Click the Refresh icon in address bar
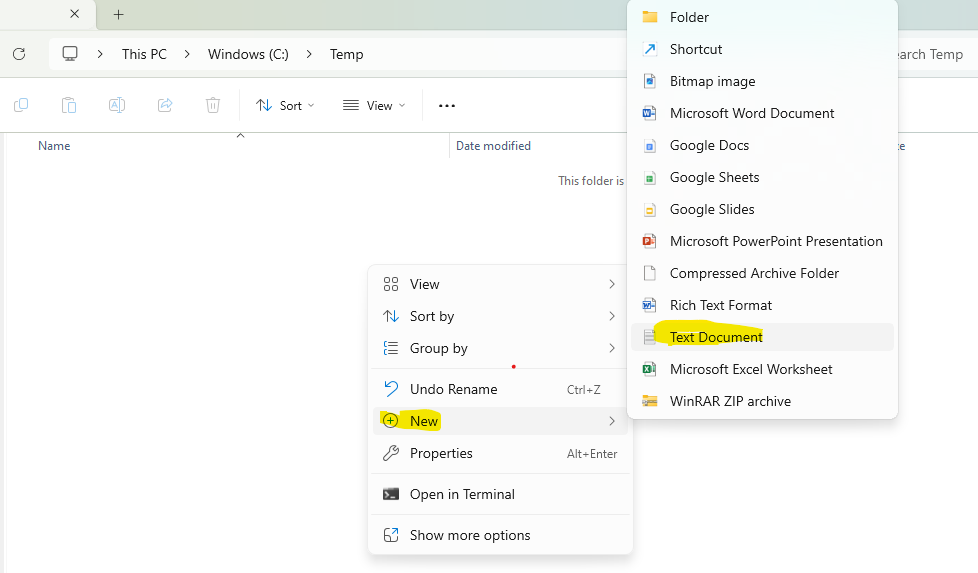This screenshot has height=573, width=978. tap(19, 54)
